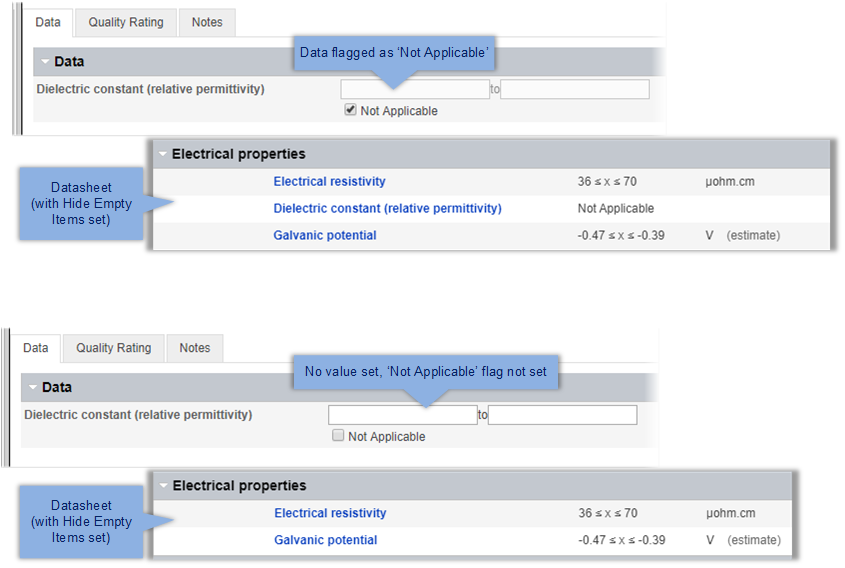Image resolution: width=845 pixels, height=568 pixels.
Task: Focus the upper panel's maximum dielectric value field
Action: click(575, 89)
